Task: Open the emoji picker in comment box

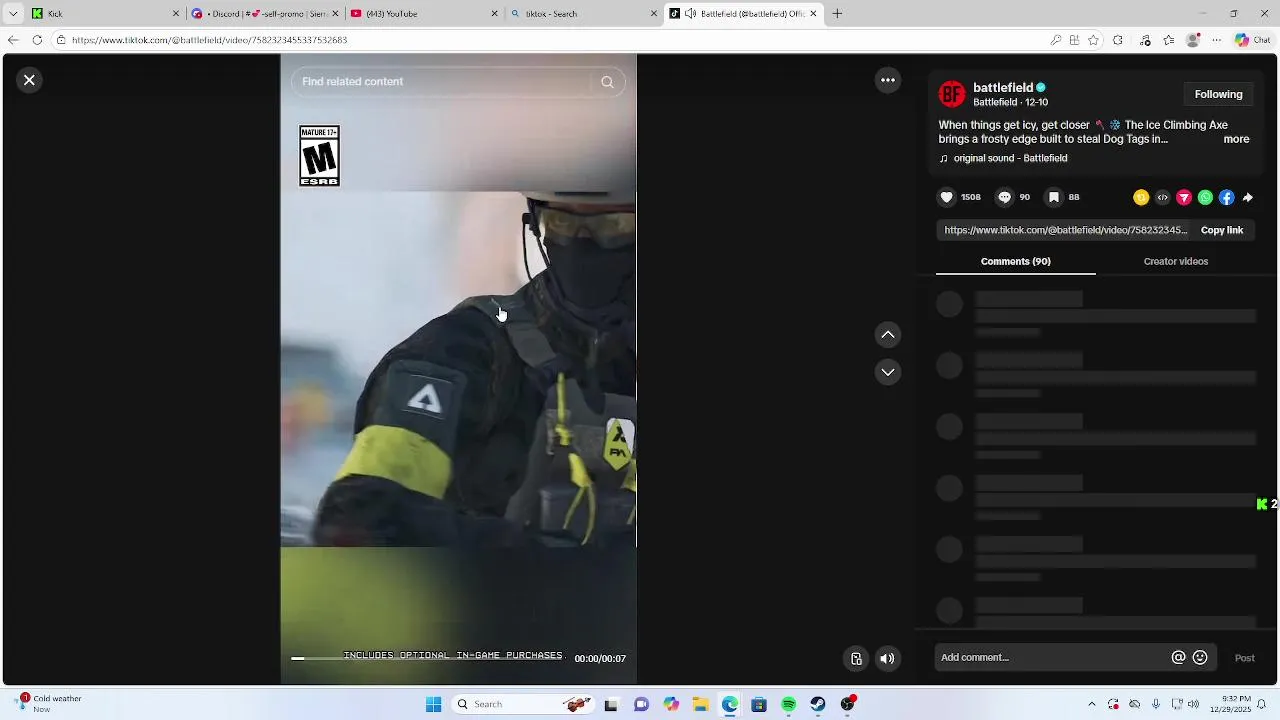Action: 1200,657
